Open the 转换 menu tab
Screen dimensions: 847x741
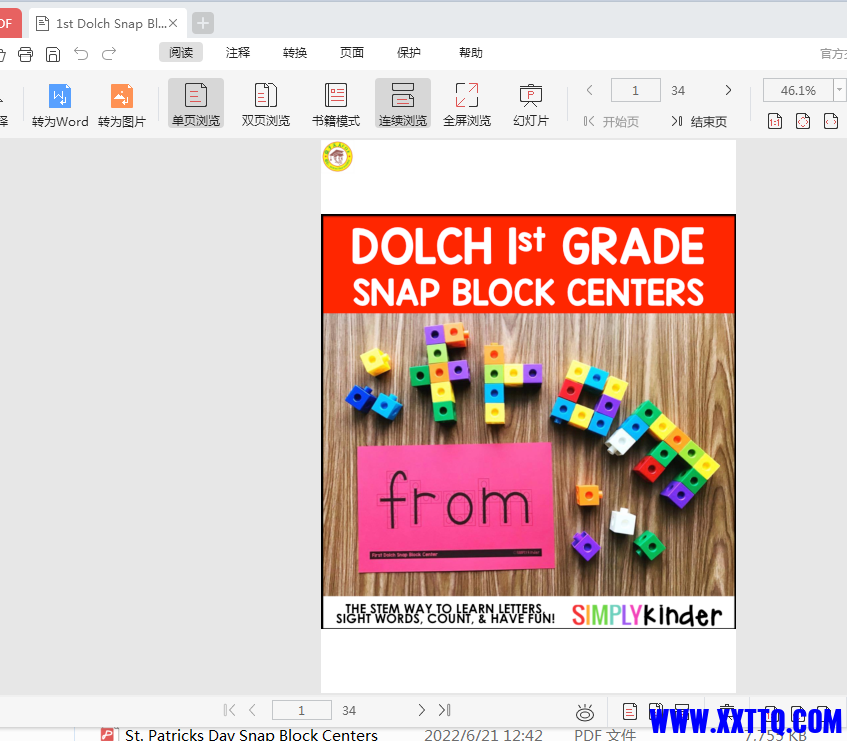295,52
